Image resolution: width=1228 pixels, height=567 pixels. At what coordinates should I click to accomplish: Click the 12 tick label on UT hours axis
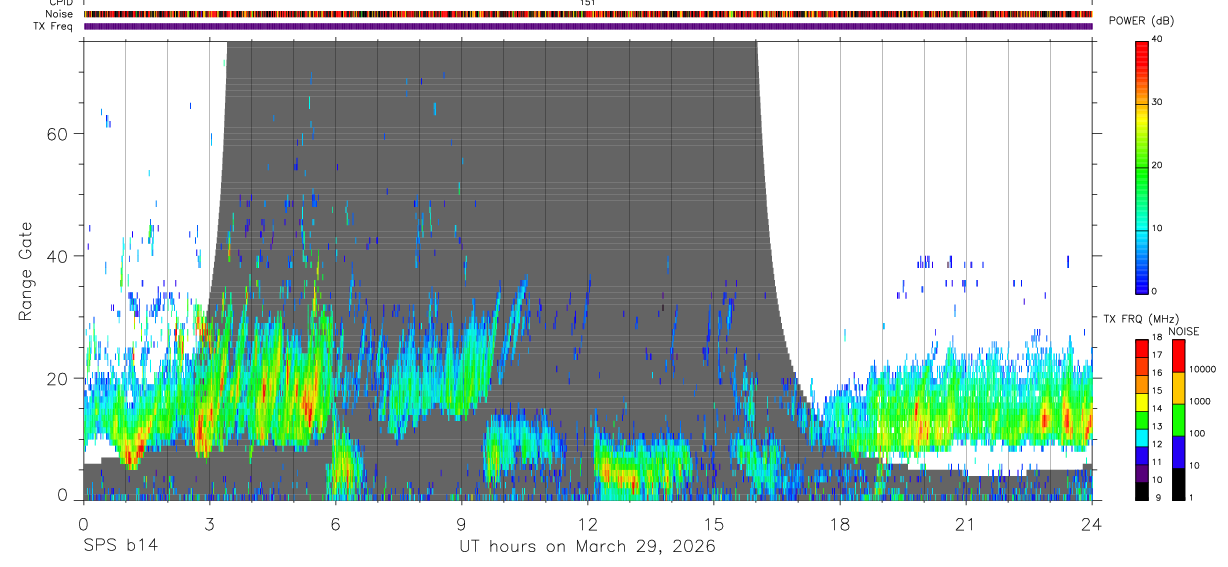[587, 523]
